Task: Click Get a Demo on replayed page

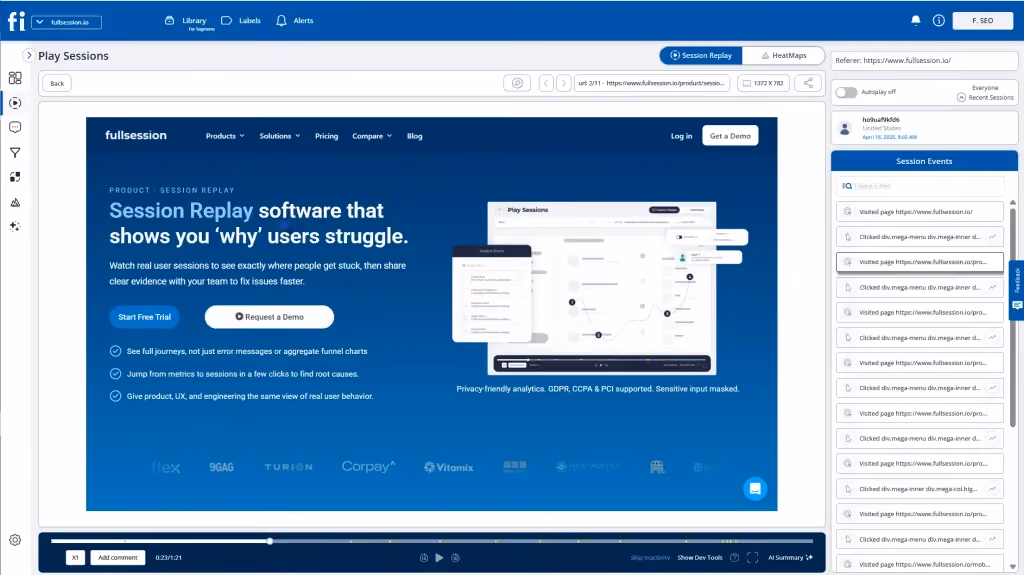Action: (x=730, y=136)
